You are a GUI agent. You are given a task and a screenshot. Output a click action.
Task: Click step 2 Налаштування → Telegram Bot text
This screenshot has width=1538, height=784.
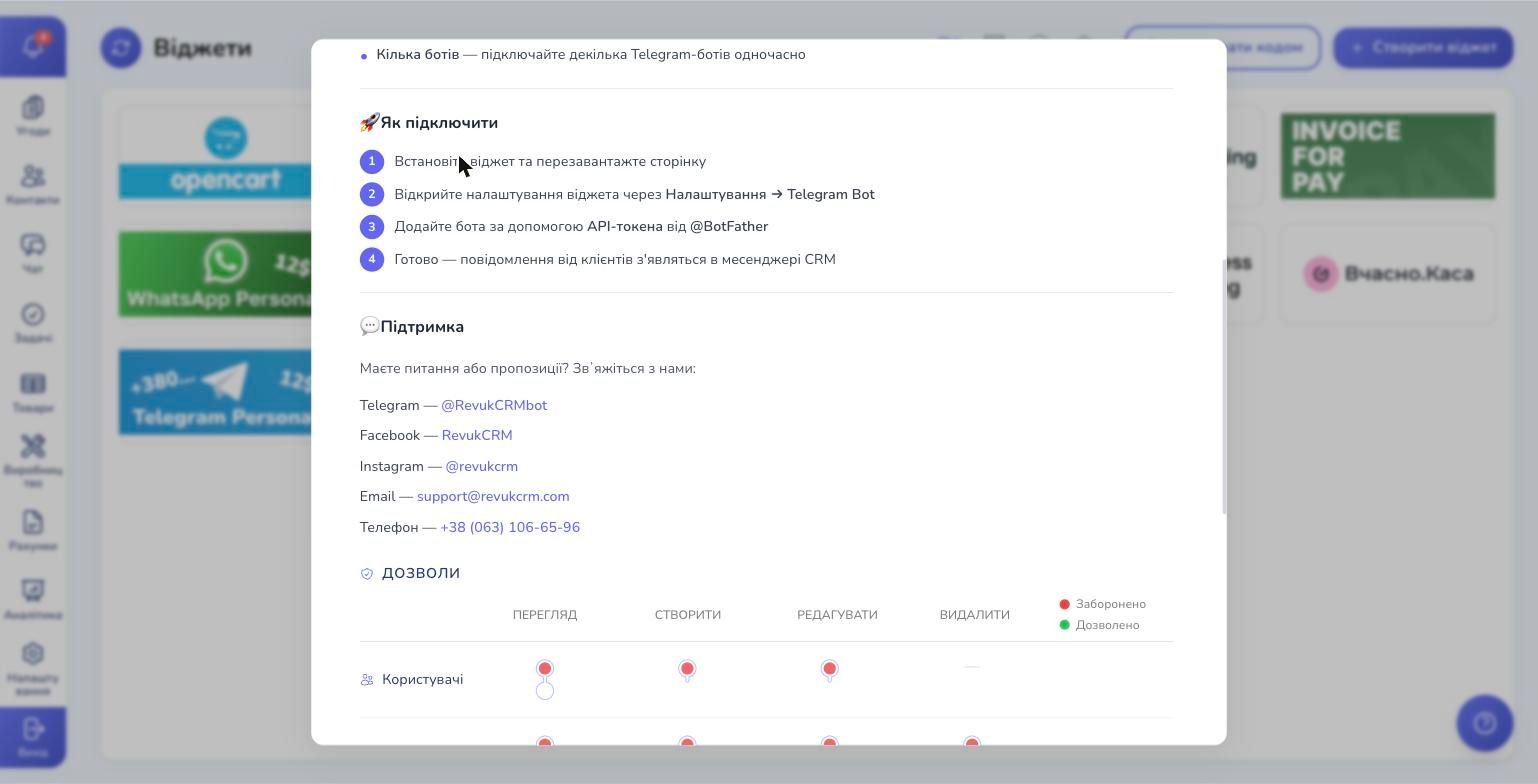point(634,194)
